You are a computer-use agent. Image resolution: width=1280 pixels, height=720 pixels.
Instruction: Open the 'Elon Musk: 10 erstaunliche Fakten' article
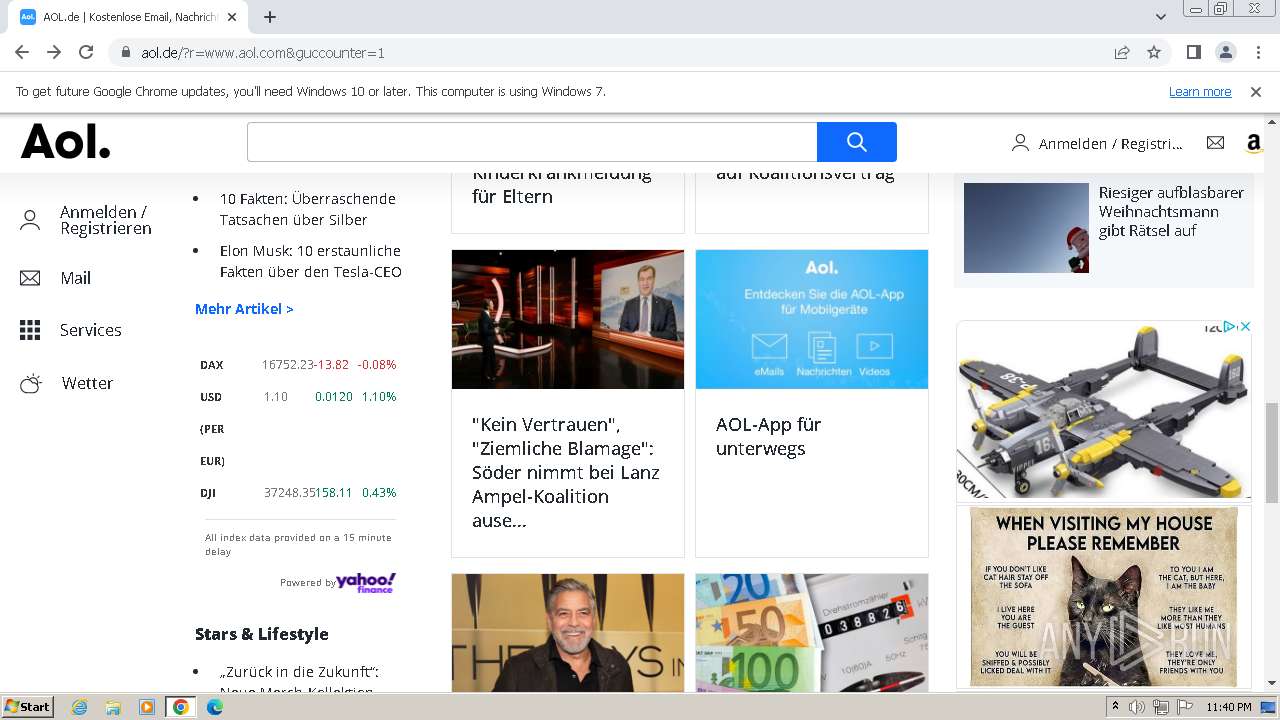pyautogui.click(x=311, y=261)
